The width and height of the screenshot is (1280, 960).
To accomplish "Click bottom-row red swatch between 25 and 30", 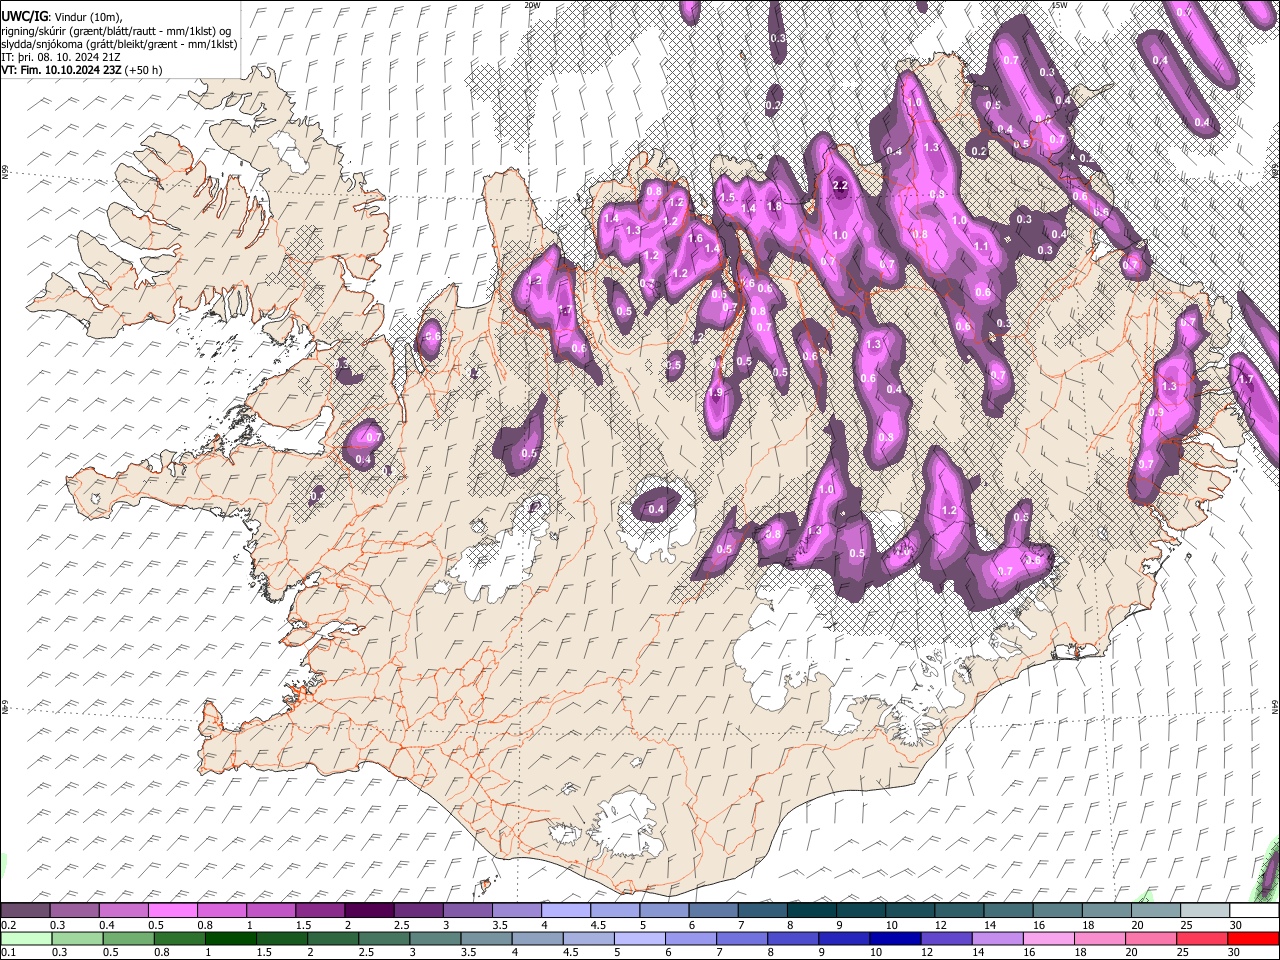I will click(x=1203, y=938).
